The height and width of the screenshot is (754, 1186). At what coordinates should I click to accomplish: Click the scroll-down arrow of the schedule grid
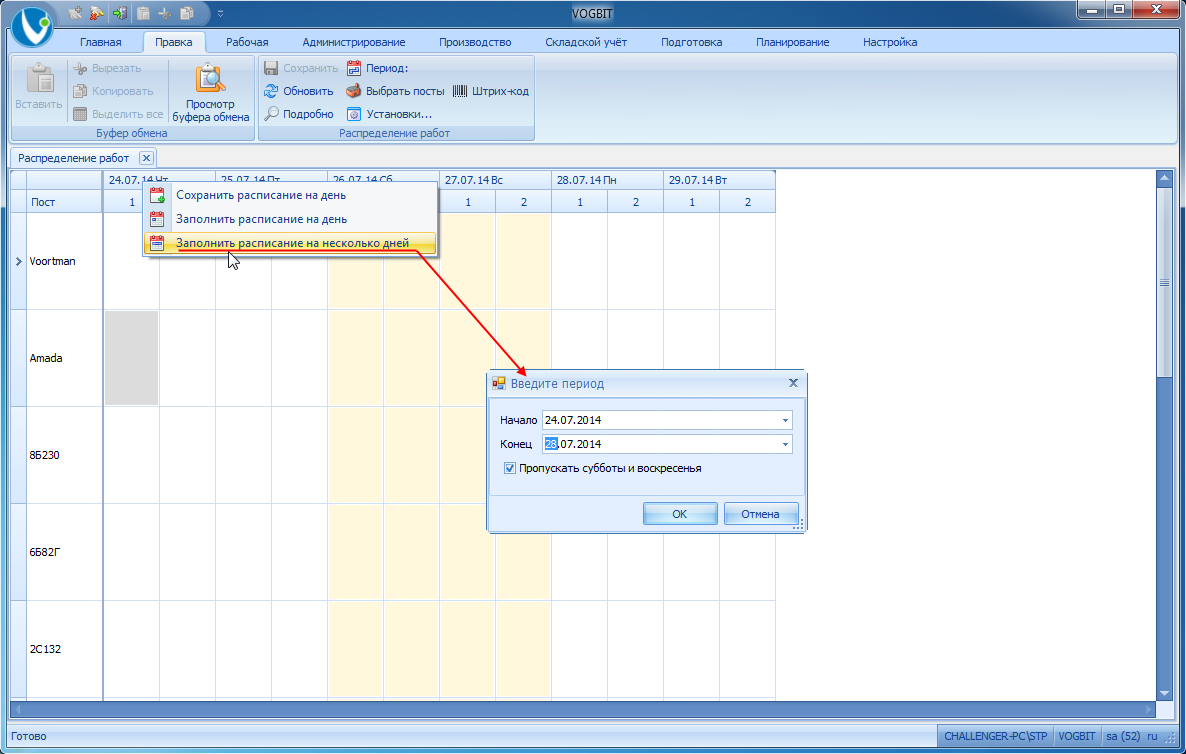1164,693
